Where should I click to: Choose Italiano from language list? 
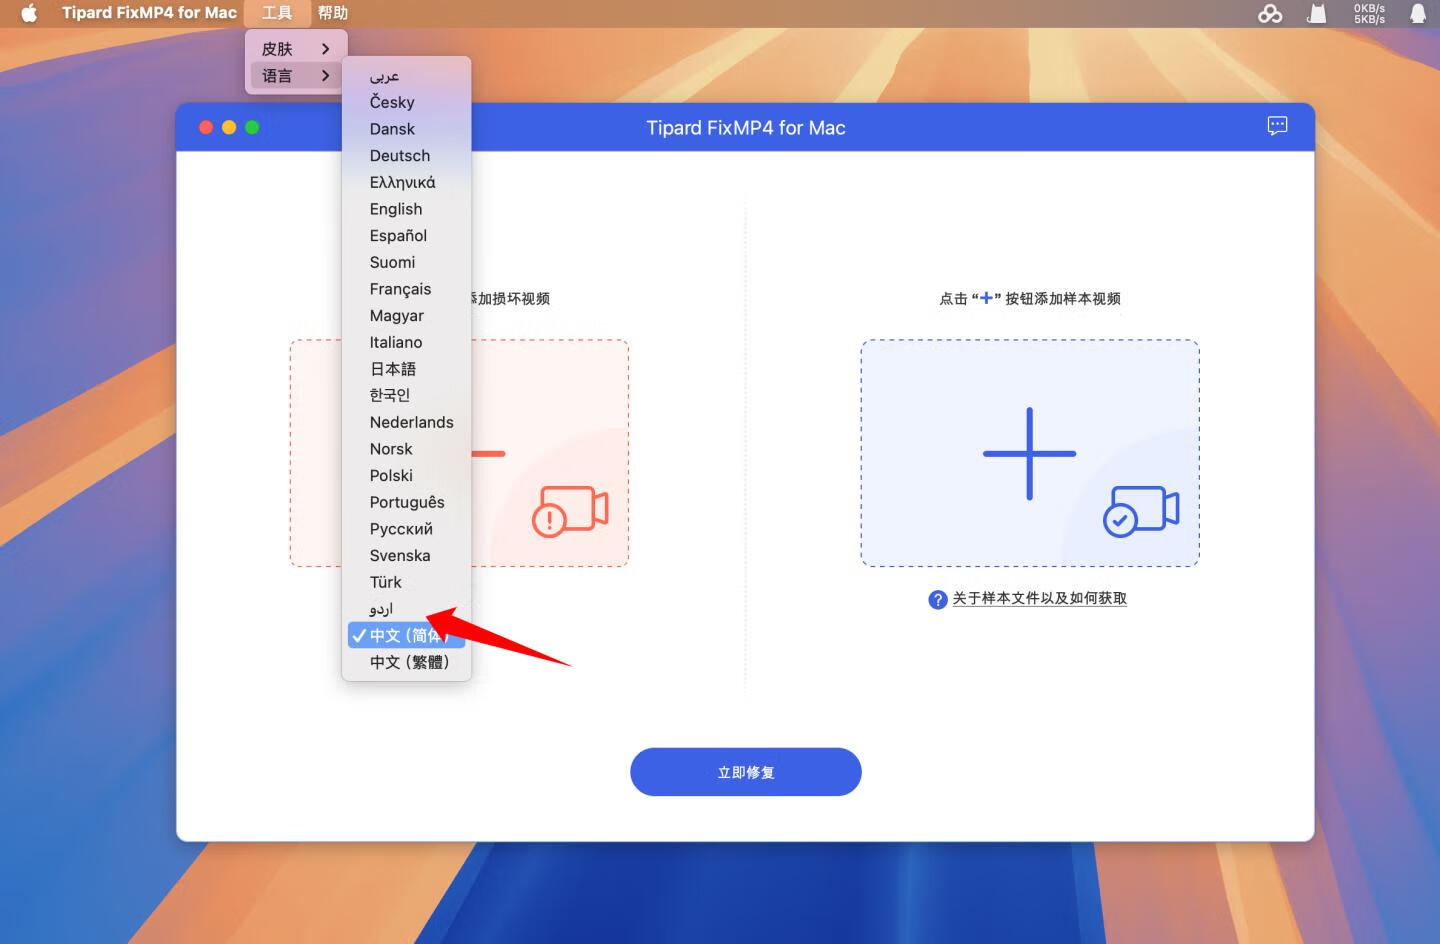[x=406, y=342]
